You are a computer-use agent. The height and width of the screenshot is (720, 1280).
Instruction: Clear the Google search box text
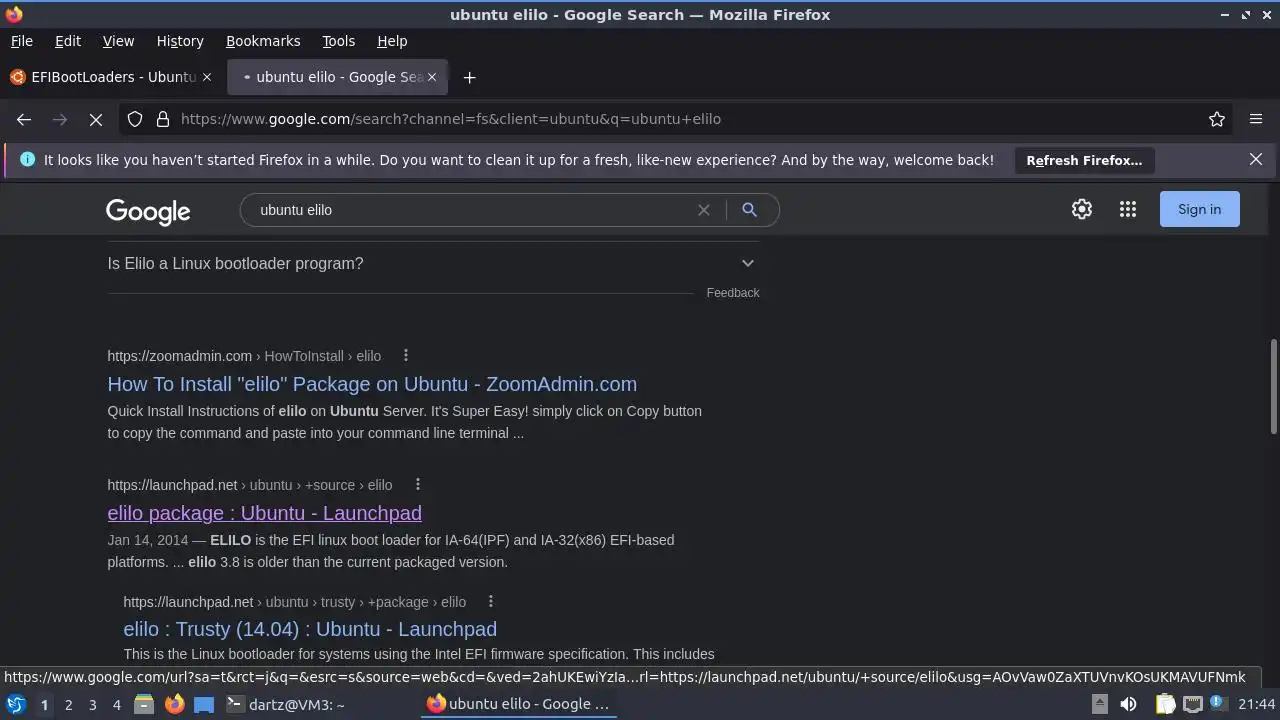pos(704,210)
